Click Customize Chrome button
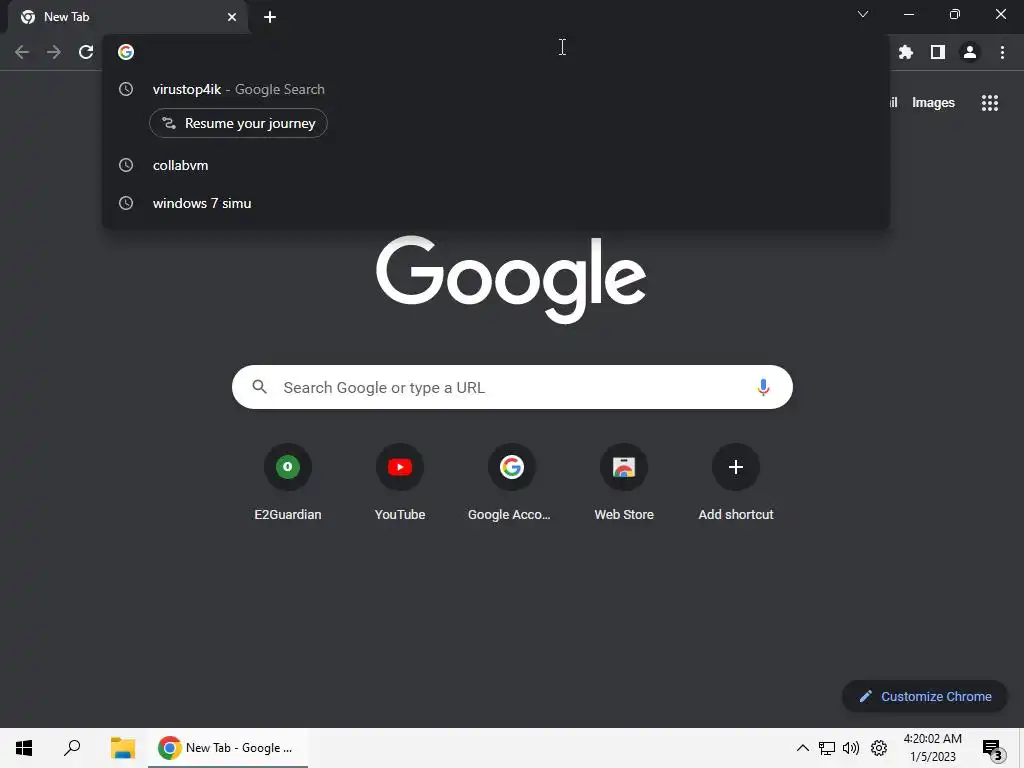The width and height of the screenshot is (1024, 768). (x=925, y=696)
